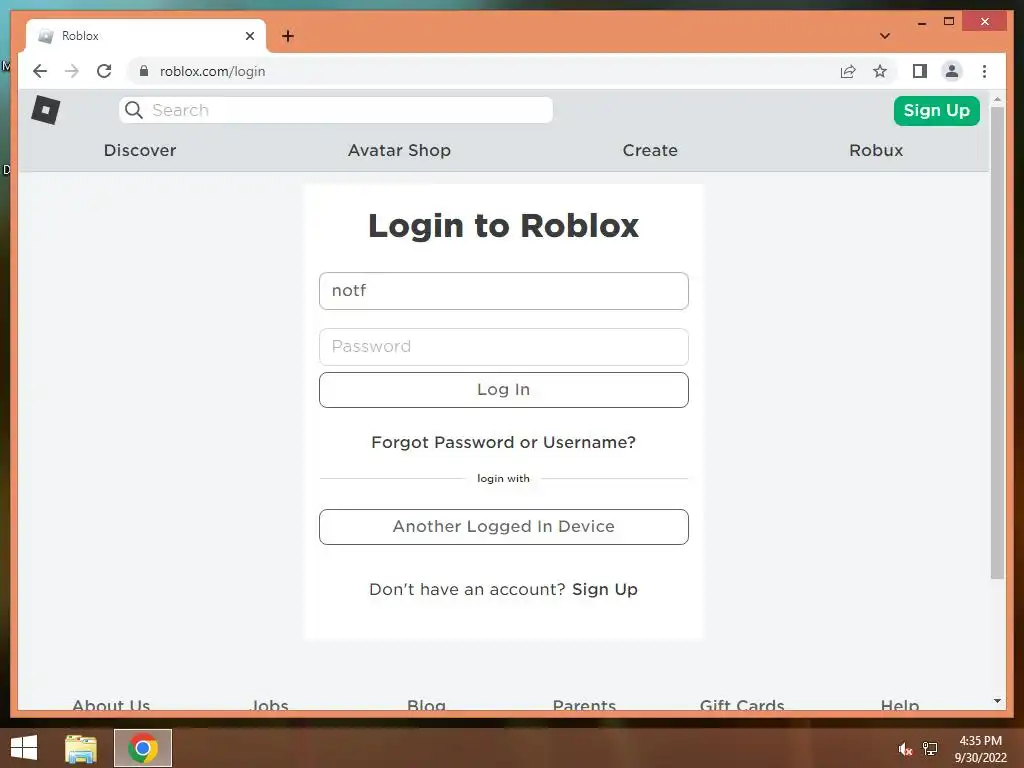The image size is (1024, 768).
Task: Open the Create menu item
Action: (650, 150)
